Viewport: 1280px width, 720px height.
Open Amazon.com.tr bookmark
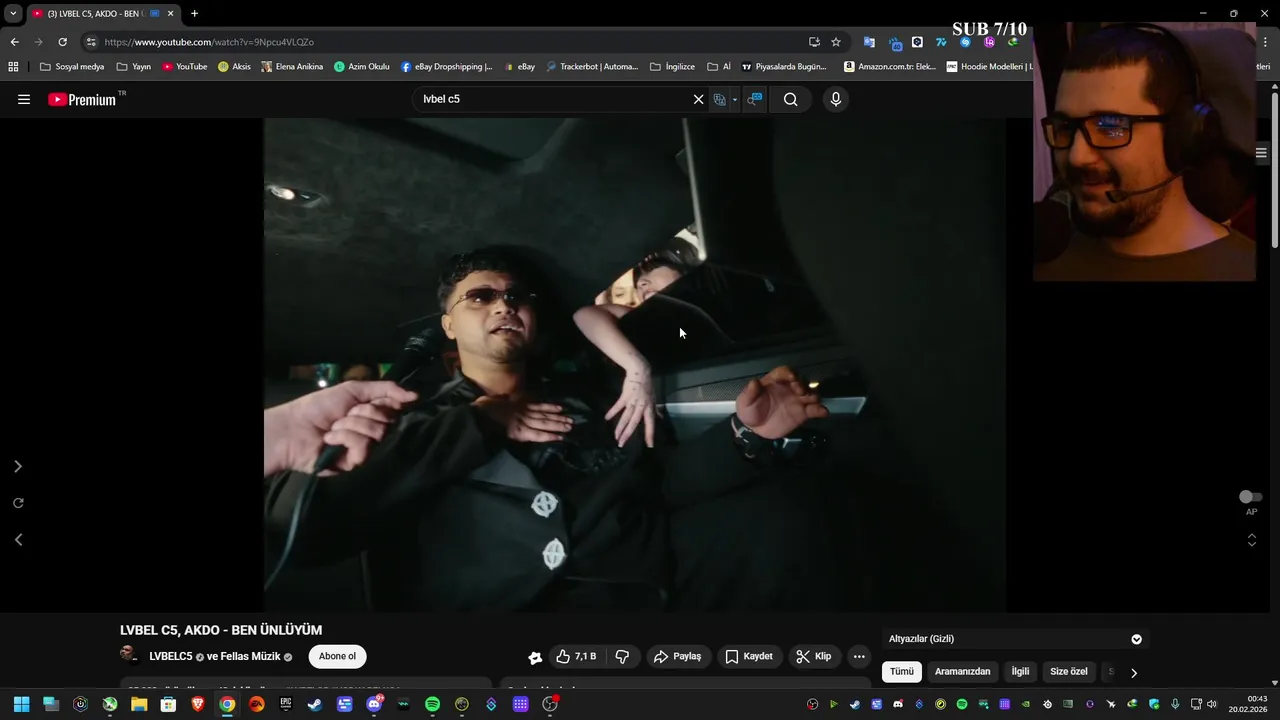(x=890, y=67)
